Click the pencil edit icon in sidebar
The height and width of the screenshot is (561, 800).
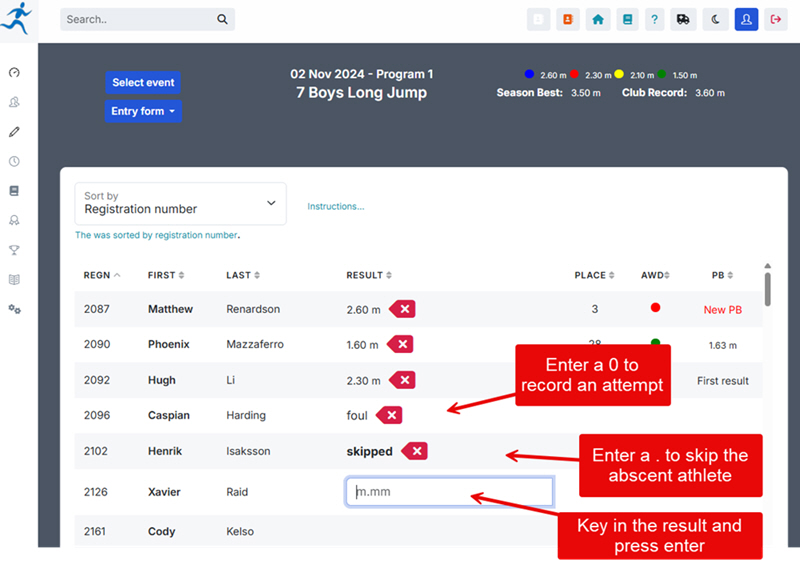click(x=15, y=132)
